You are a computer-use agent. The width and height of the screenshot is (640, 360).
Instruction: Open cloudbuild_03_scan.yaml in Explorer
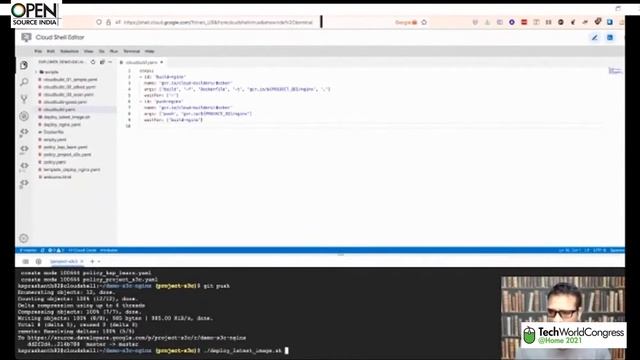[x=69, y=95]
